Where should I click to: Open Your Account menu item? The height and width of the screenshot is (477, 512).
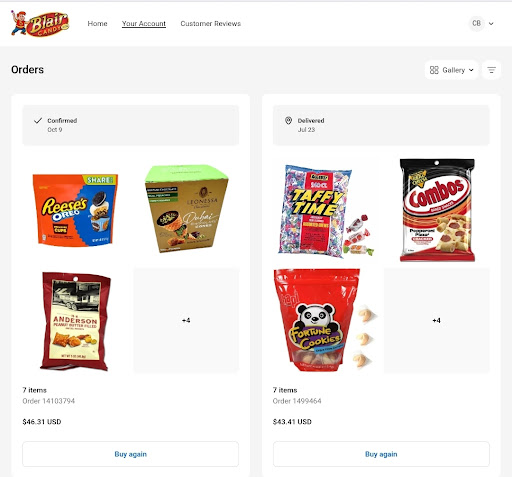coord(144,24)
